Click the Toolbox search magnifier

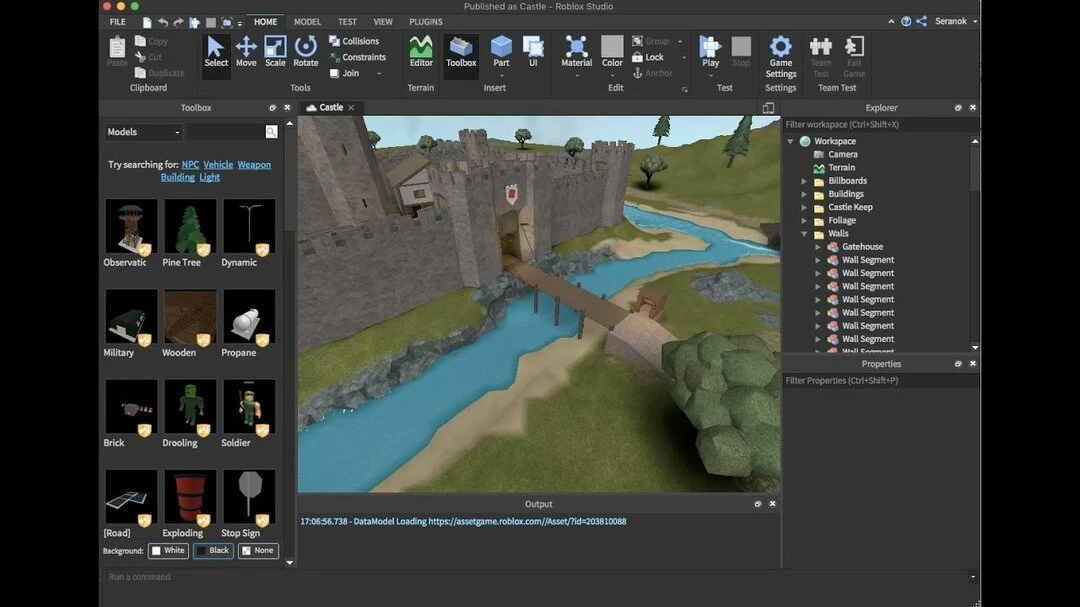click(271, 132)
